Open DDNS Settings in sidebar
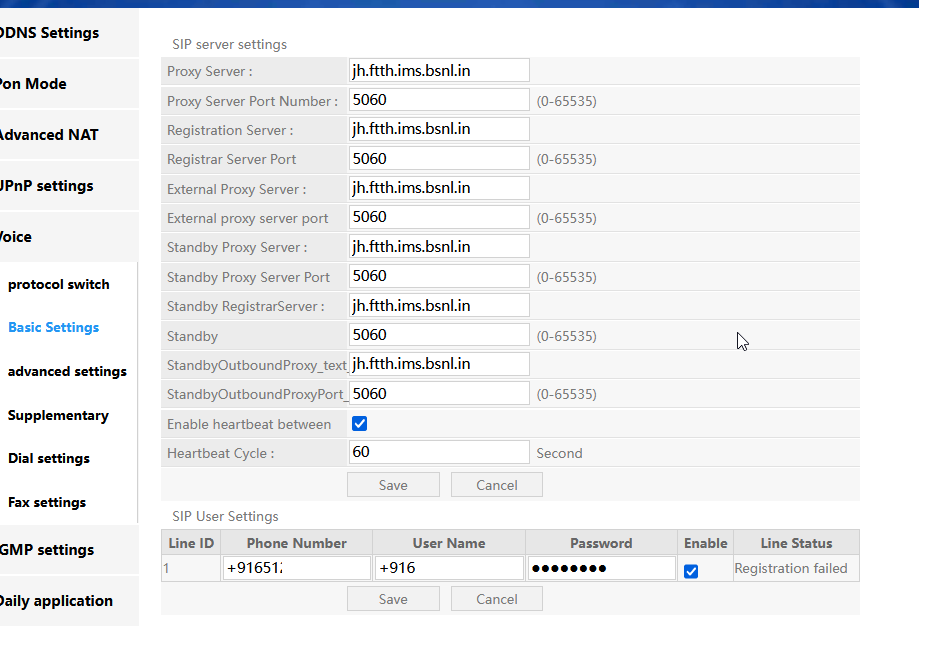Image resolution: width=929 pixels, height=669 pixels. 50,33
